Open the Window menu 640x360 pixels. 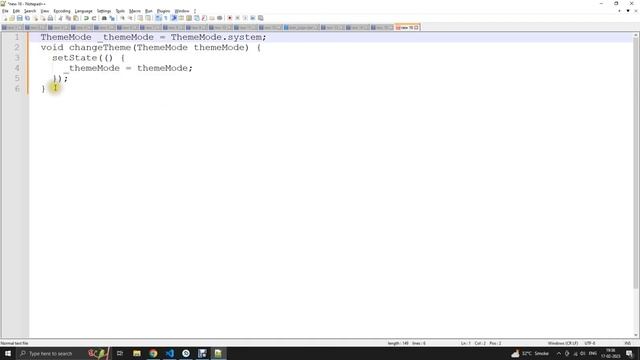coord(182,11)
